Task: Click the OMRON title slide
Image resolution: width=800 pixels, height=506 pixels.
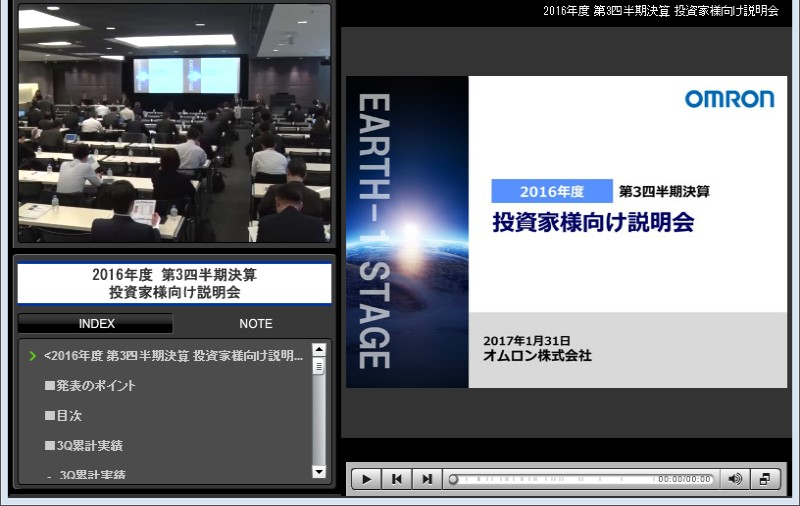Action: click(566, 232)
